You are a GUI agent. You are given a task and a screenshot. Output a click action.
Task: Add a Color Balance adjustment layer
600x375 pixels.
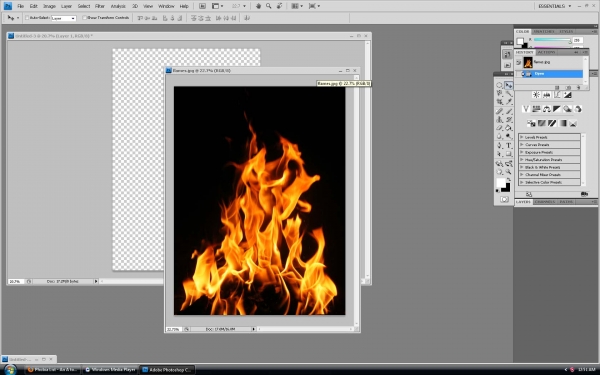coord(547,109)
